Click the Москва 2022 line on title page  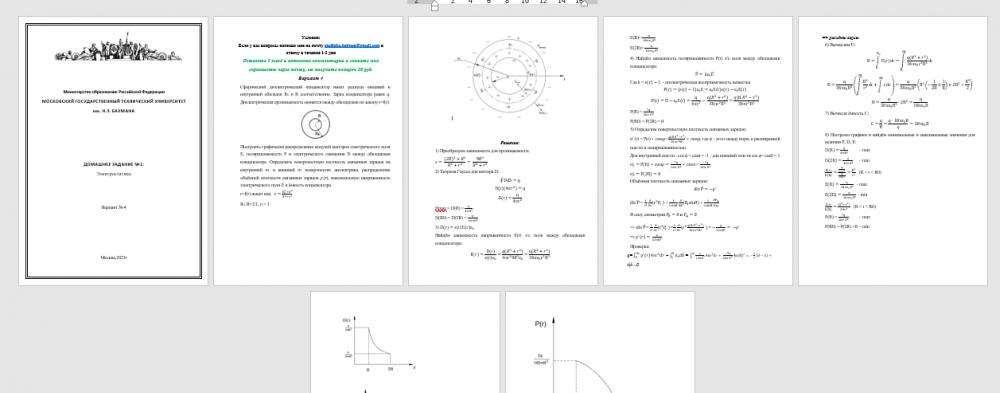[114, 257]
